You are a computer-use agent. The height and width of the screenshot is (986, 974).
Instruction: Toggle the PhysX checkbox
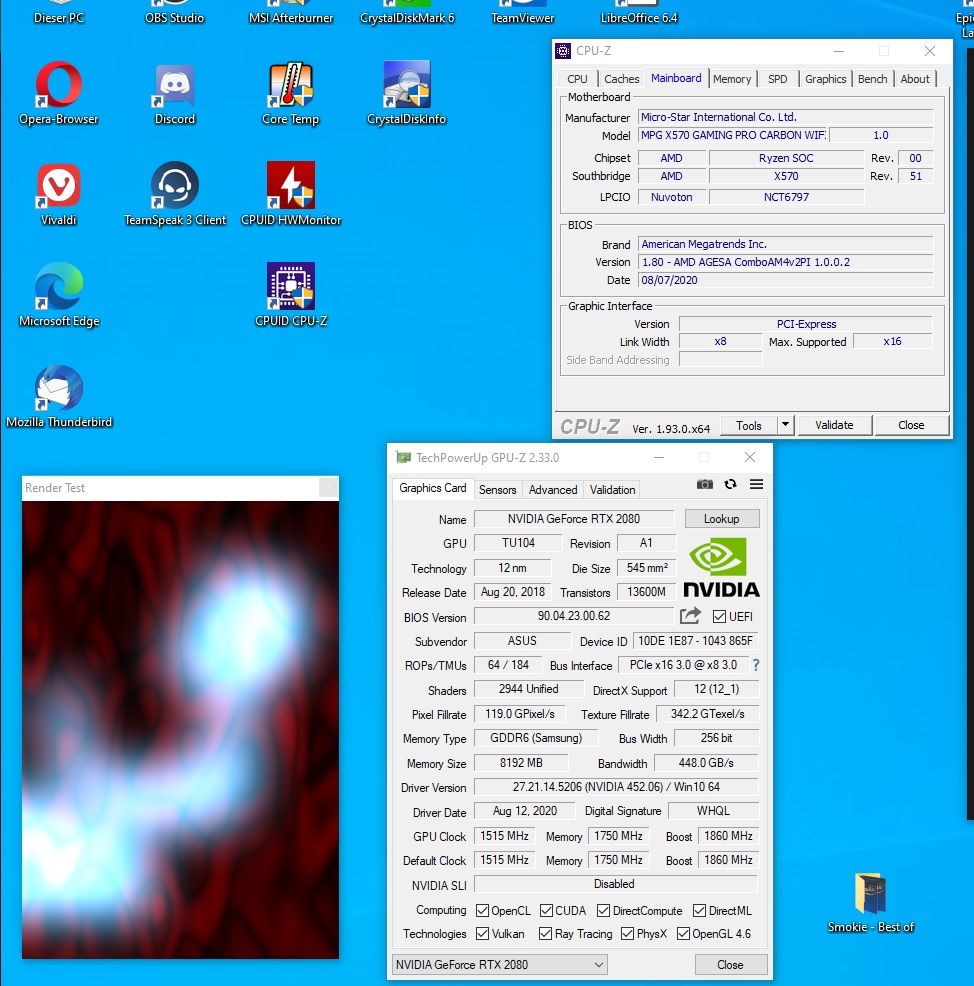click(628, 934)
